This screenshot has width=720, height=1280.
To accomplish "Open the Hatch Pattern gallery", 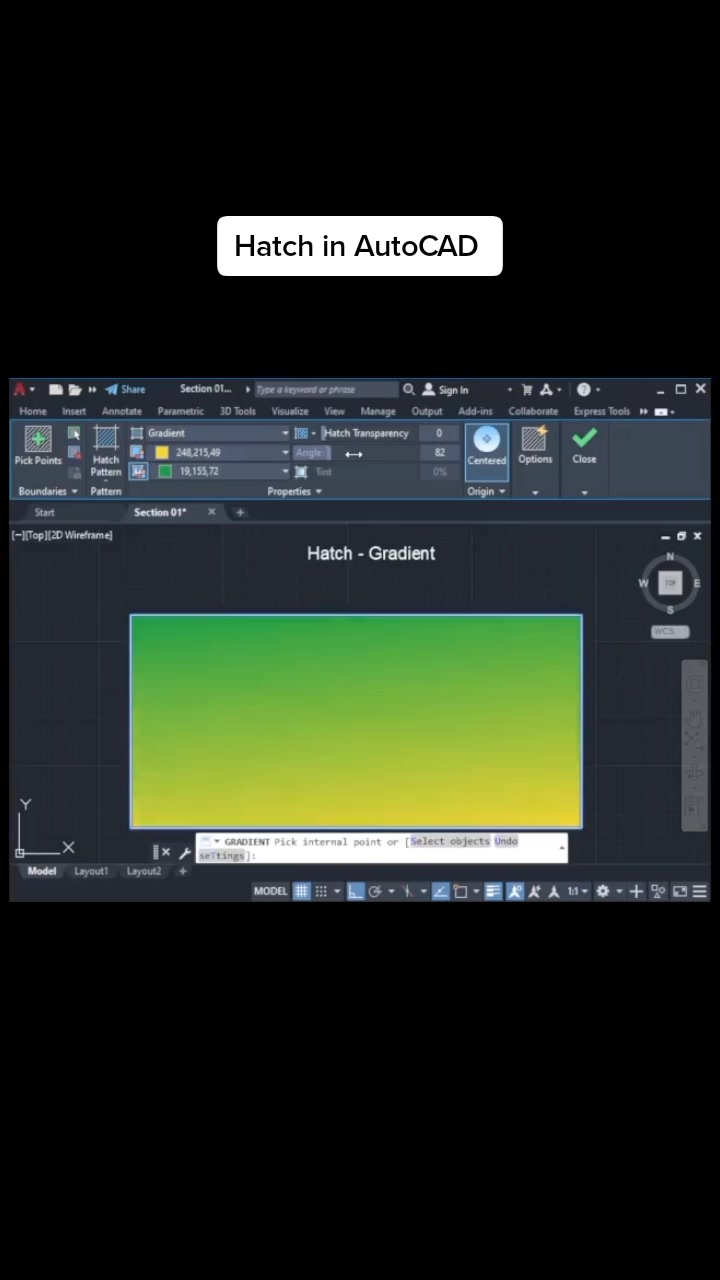I will pyautogui.click(x=106, y=451).
